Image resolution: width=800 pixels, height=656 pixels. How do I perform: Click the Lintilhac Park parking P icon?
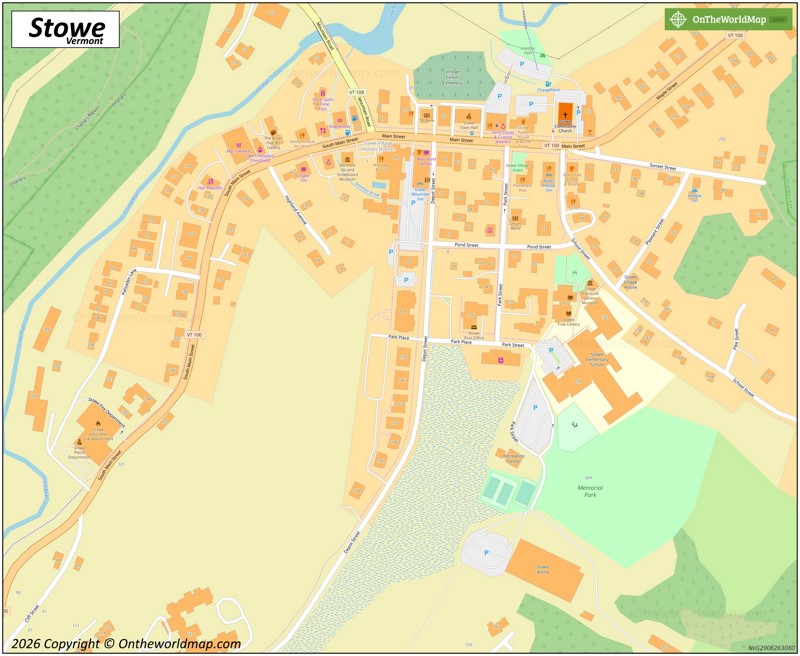click(521, 64)
